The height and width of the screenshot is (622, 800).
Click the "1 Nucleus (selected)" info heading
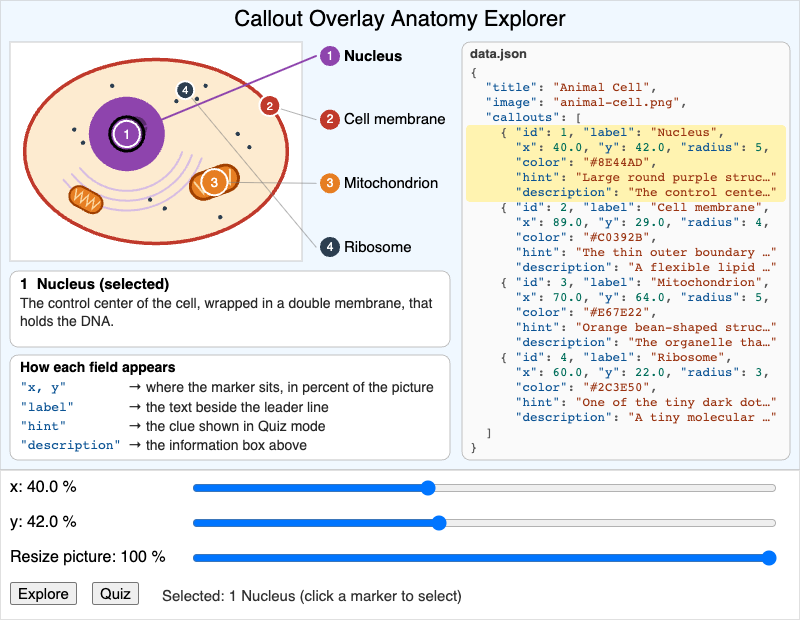point(94,284)
